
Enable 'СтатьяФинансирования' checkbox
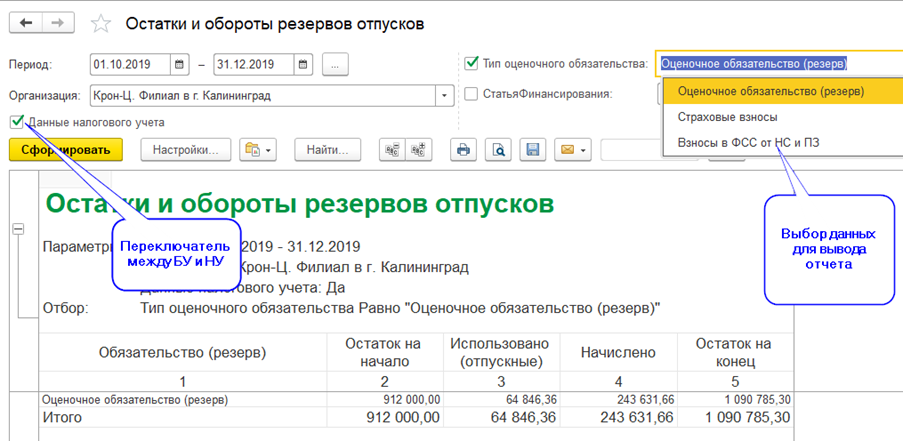click(x=472, y=95)
